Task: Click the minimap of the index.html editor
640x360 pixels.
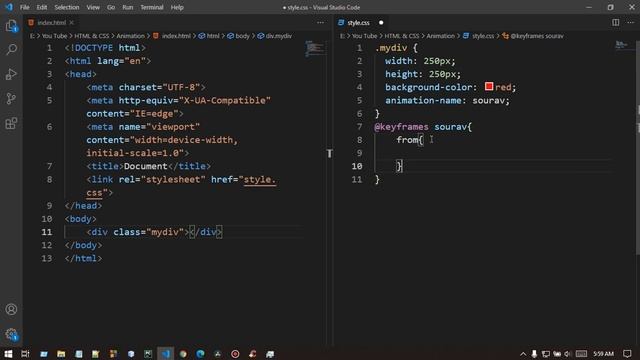Action: point(315,48)
